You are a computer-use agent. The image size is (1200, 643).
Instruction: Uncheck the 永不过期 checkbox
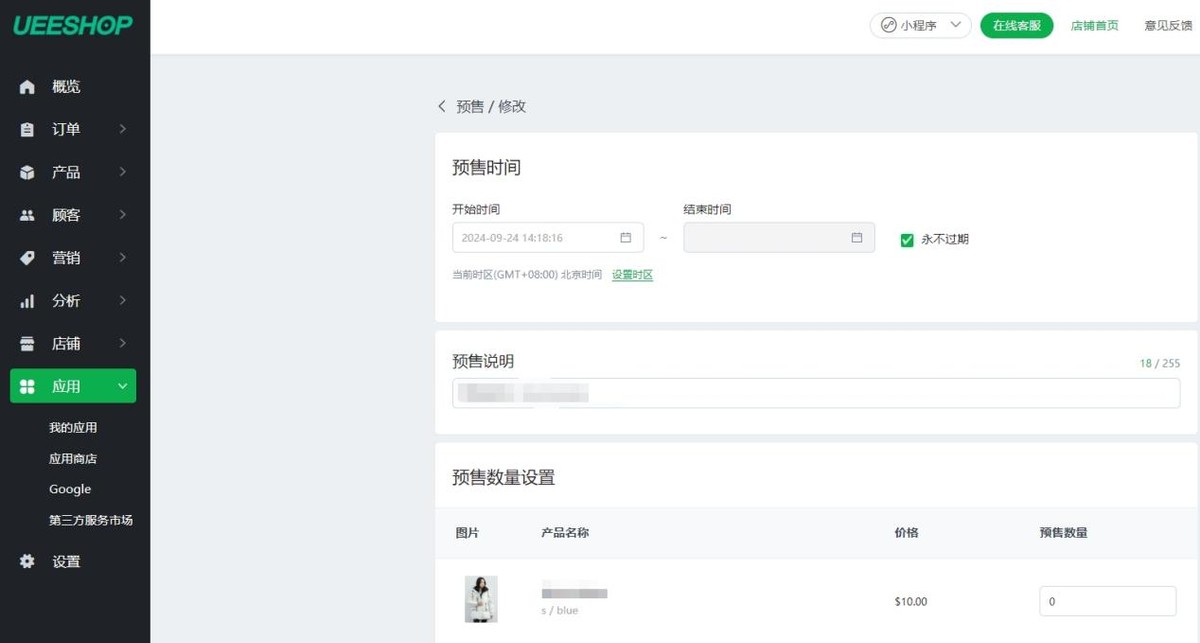coord(907,240)
